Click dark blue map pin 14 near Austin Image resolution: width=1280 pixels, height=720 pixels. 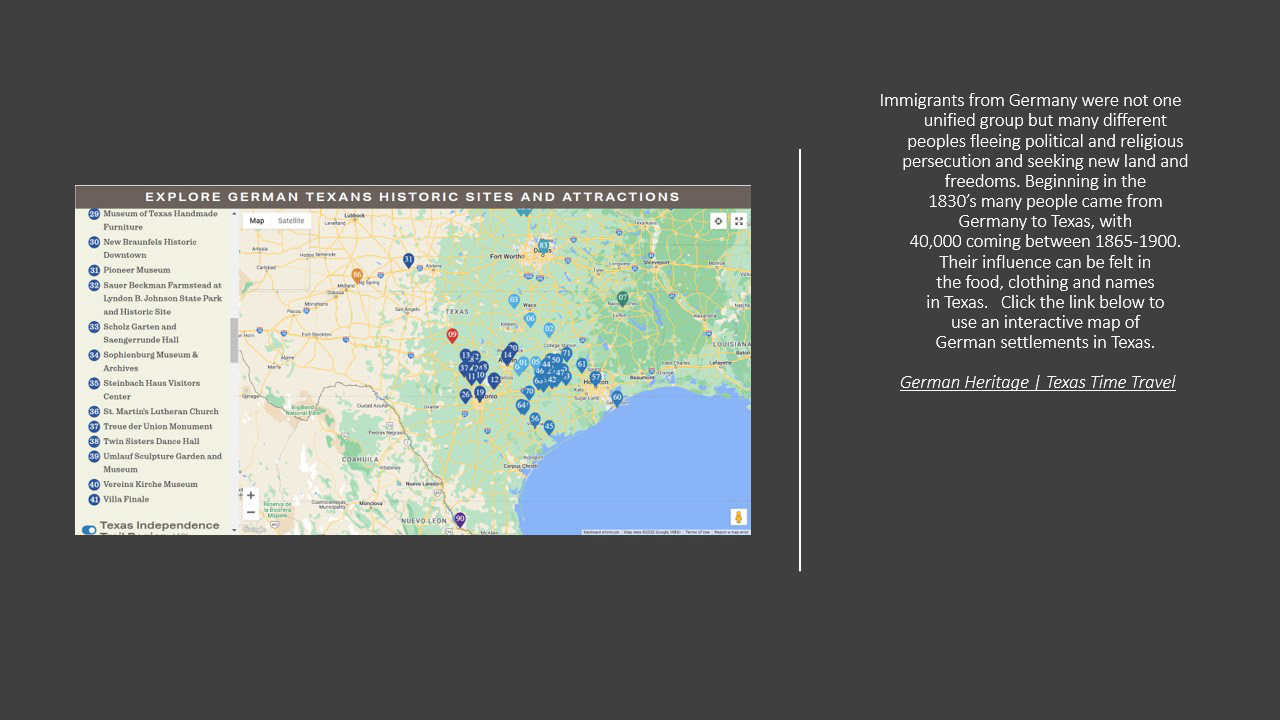pyautogui.click(x=507, y=355)
